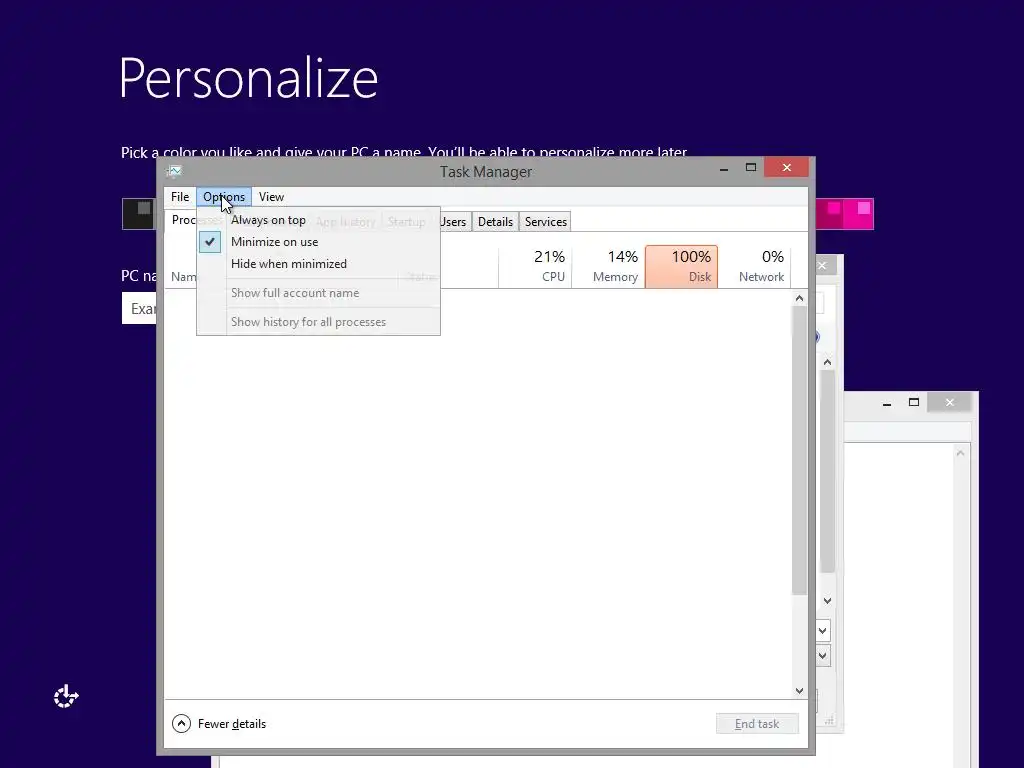Pick the bright pink color swatch
Screen dimensions: 1024x768
858,214
